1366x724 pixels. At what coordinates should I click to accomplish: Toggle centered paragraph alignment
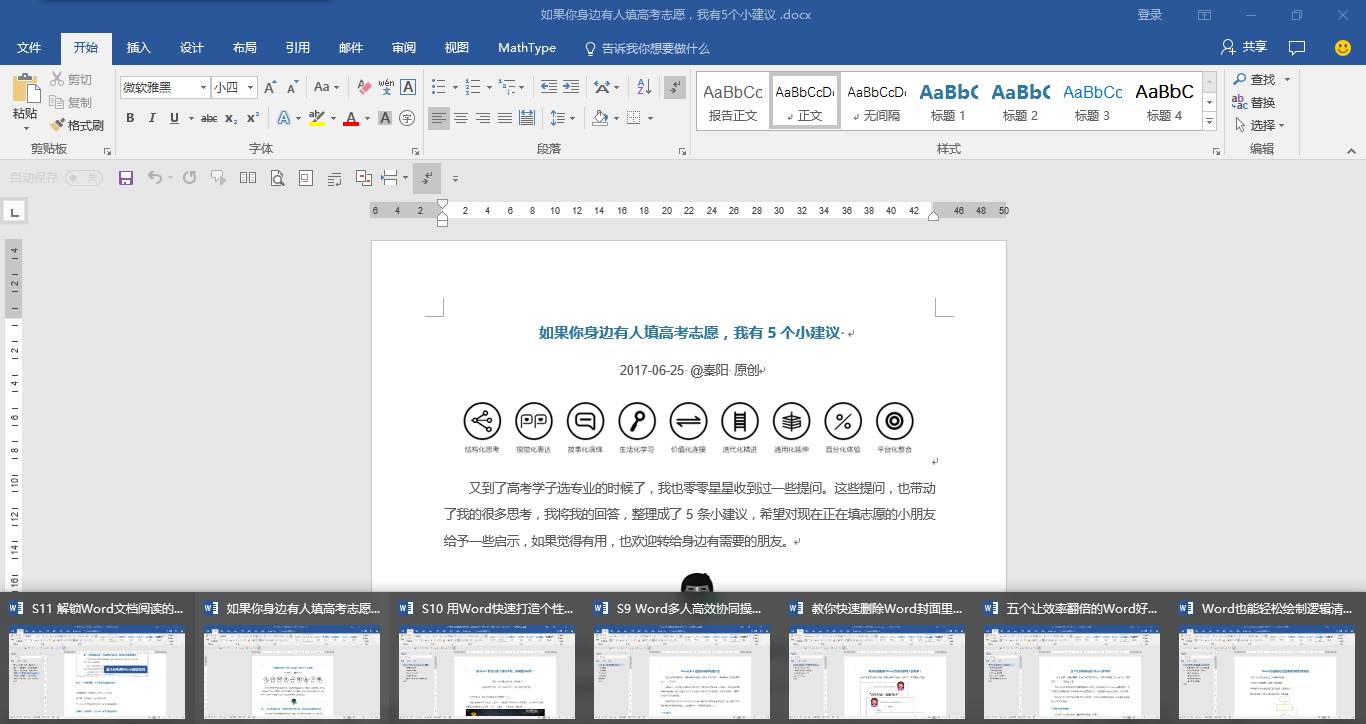[461, 118]
